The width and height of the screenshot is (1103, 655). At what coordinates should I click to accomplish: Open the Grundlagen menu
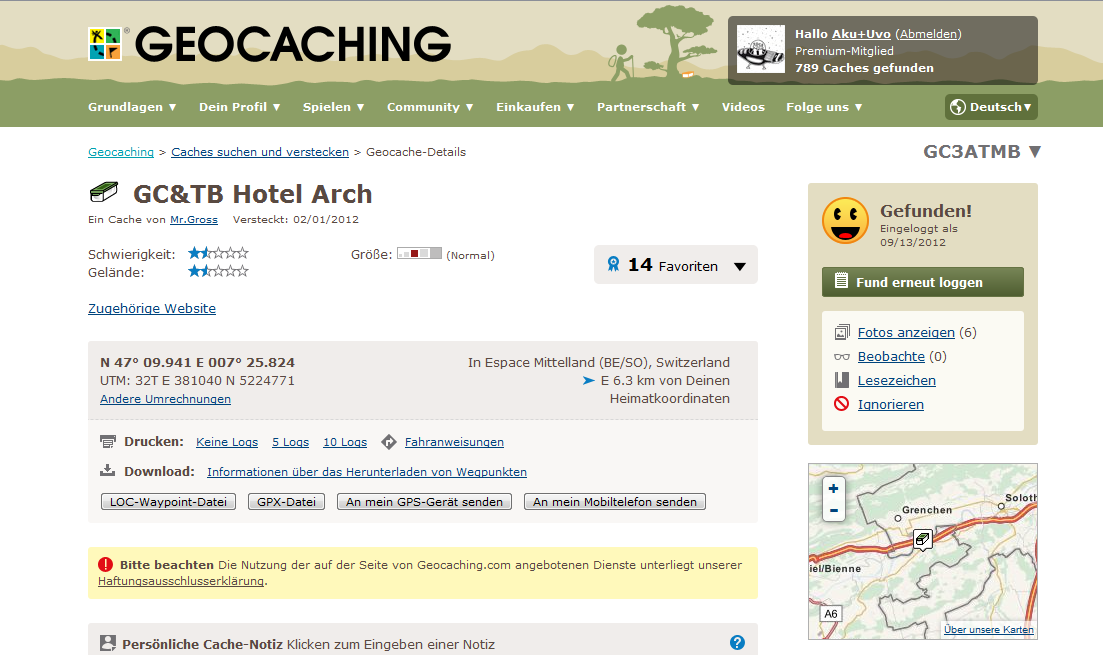132,107
